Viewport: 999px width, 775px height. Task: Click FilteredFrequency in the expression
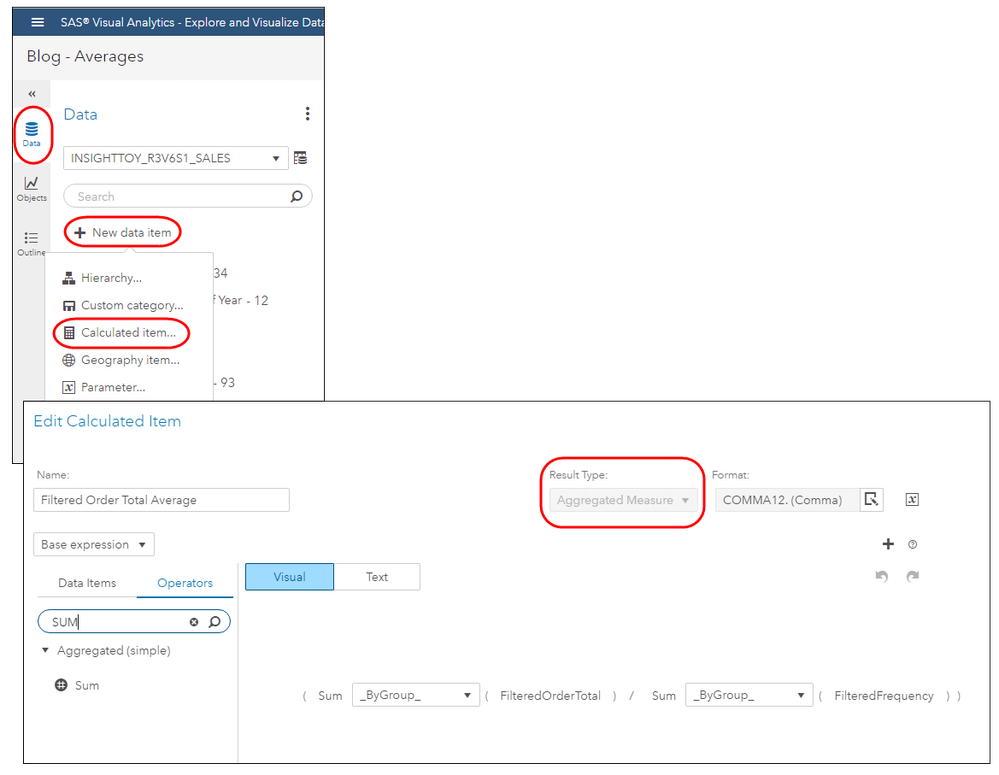click(x=884, y=695)
